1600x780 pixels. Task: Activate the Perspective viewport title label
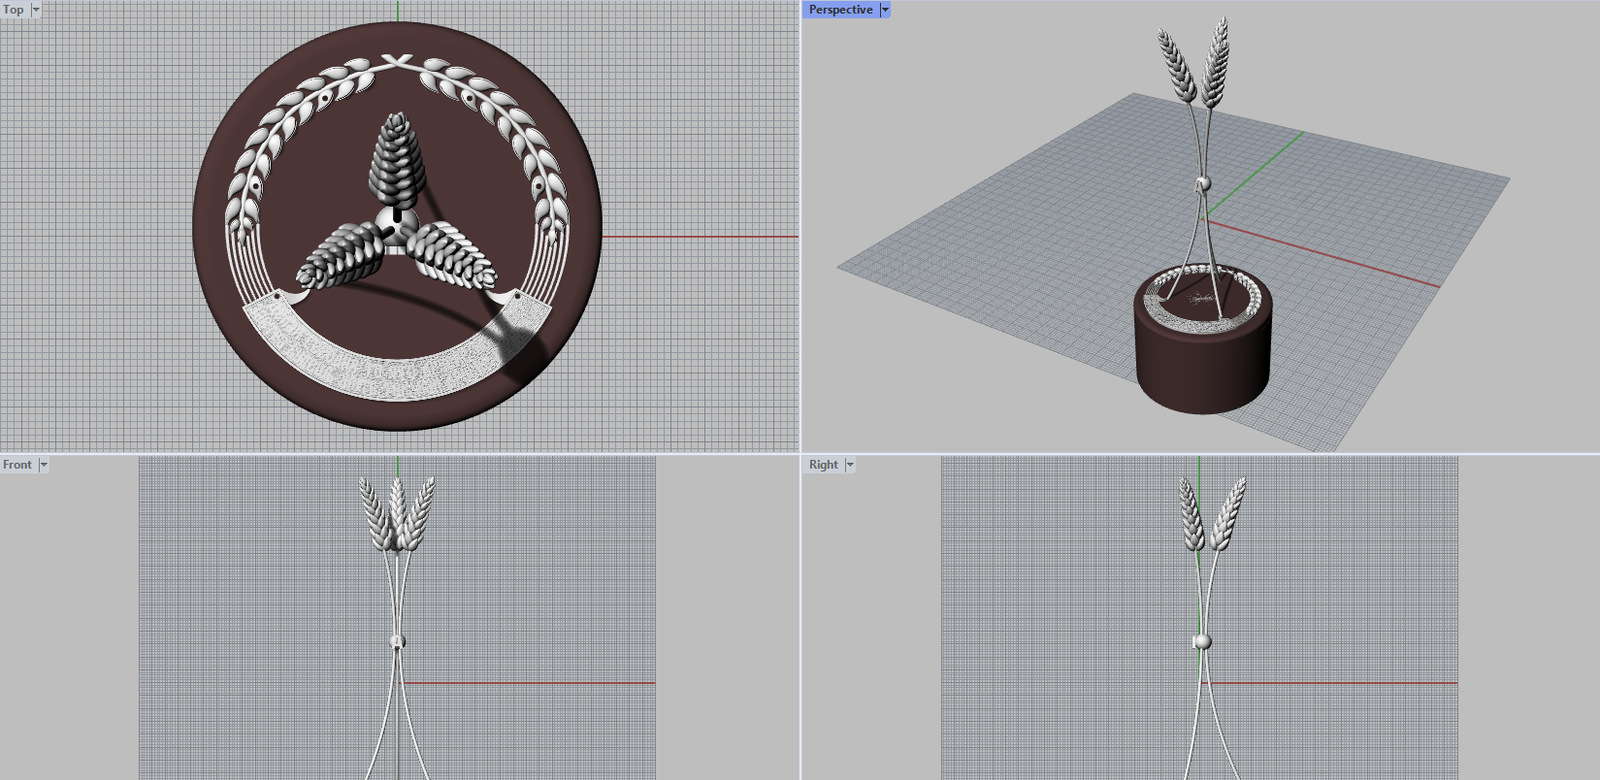click(840, 9)
